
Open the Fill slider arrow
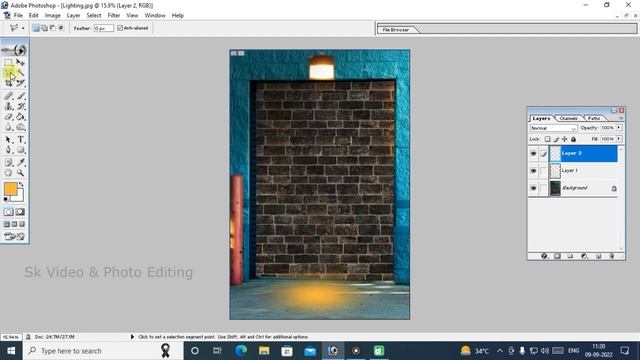619,139
